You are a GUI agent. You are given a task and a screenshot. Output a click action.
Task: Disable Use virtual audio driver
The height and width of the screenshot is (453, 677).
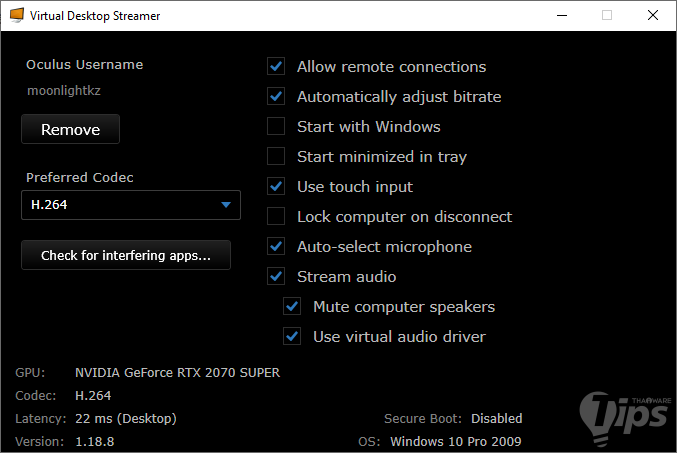tap(292, 336)
